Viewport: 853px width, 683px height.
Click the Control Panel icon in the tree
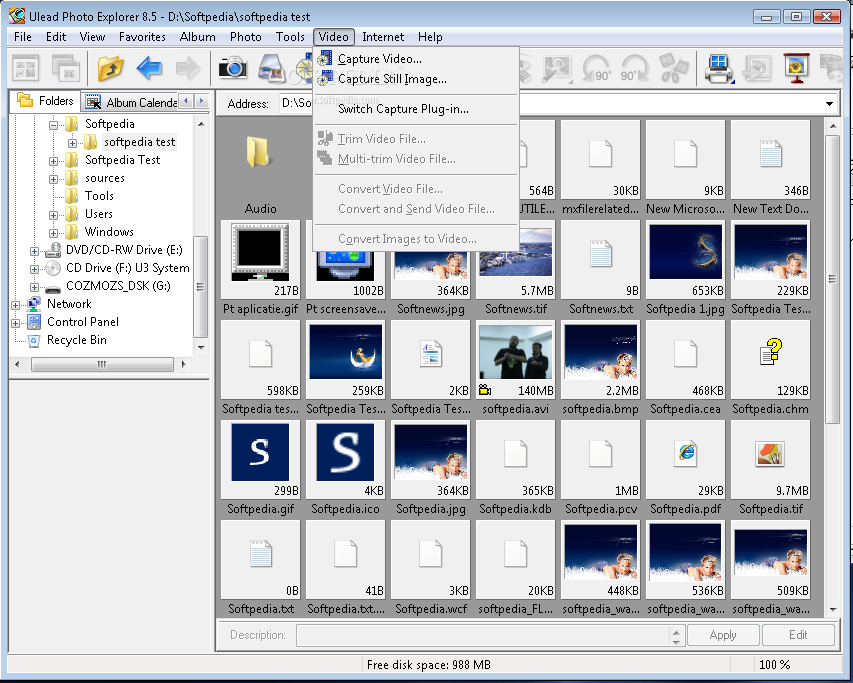point(34,322)
